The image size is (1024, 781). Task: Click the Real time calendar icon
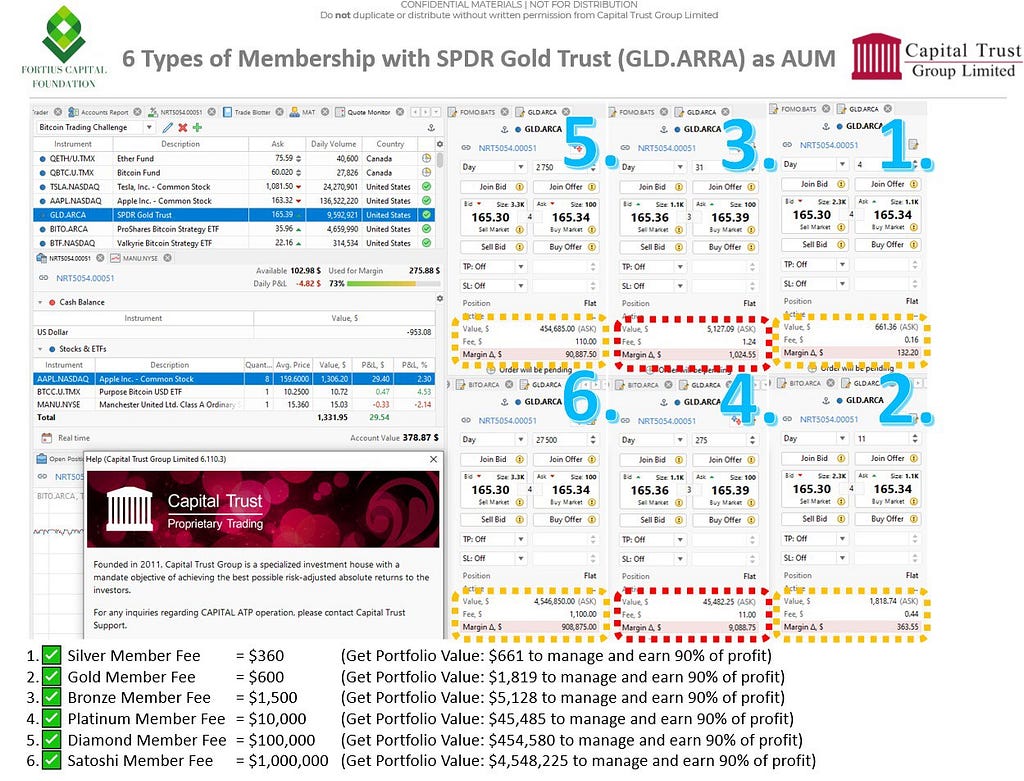[x=46, y=438]
